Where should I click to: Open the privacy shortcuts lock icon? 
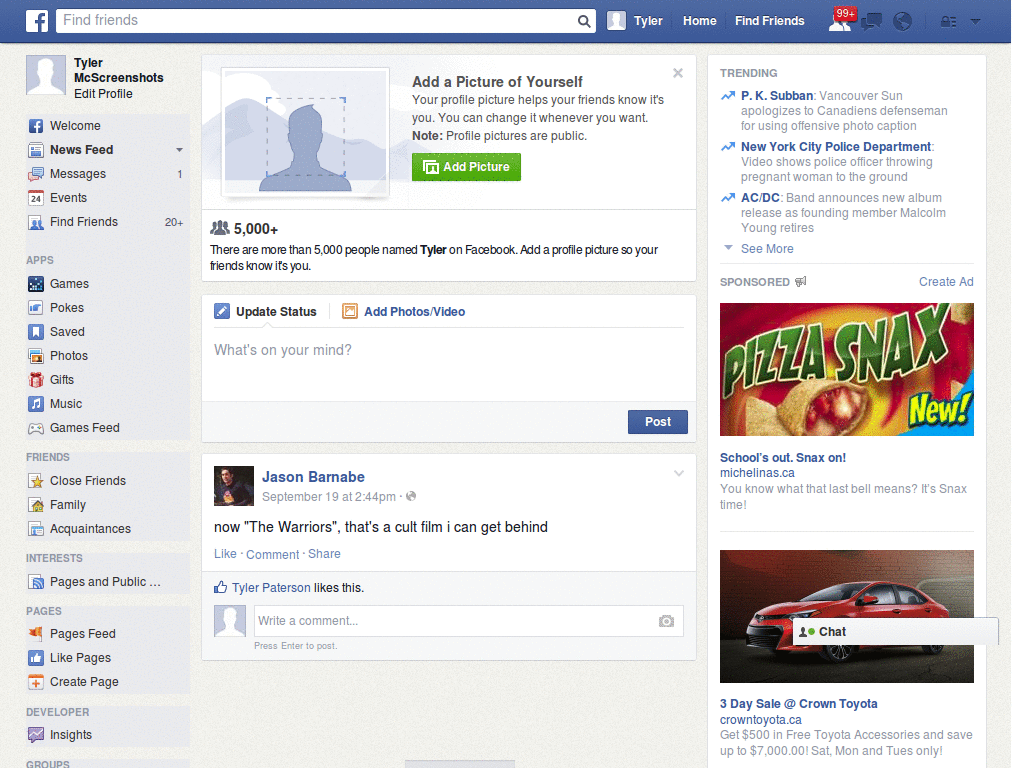[948, 22]
